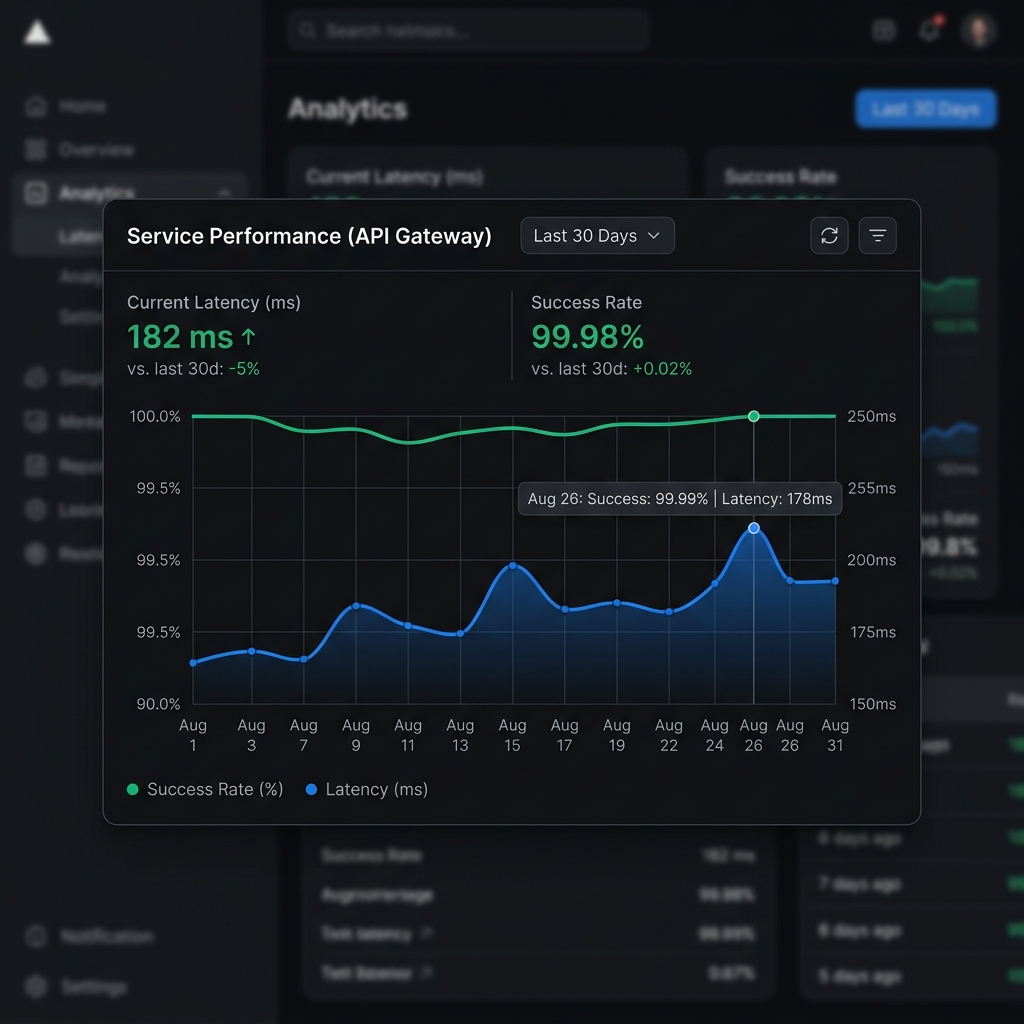The width and height of the screenshot is (1024, 1024).
Task: Open the Last 30 Days dropdown in card
Action: point(597,235)
